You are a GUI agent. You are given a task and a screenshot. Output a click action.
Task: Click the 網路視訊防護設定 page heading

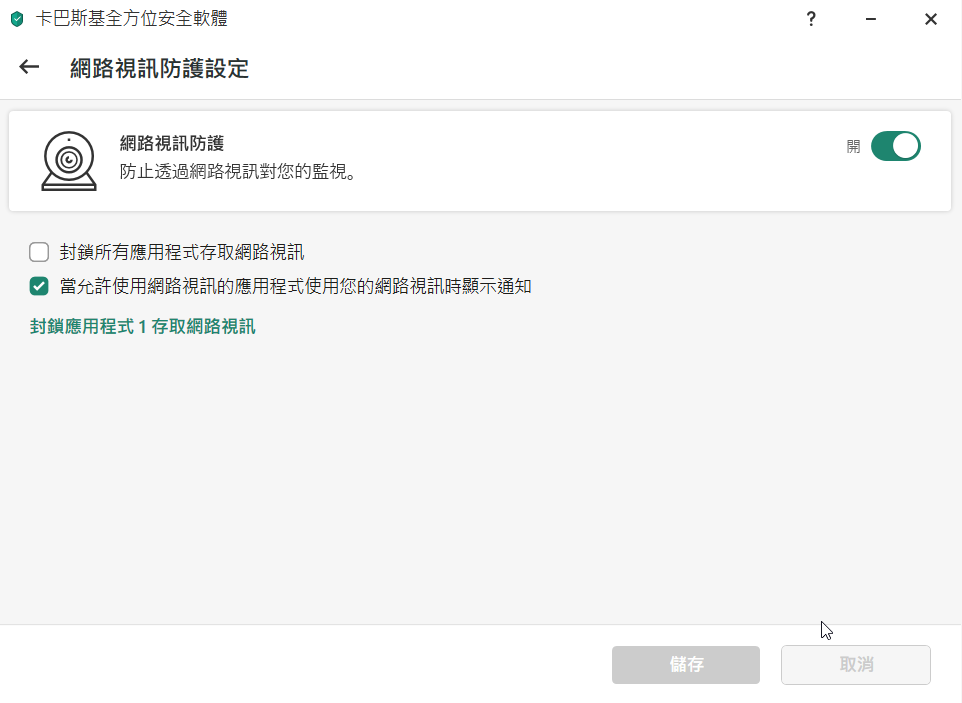[x=159, y=68]
